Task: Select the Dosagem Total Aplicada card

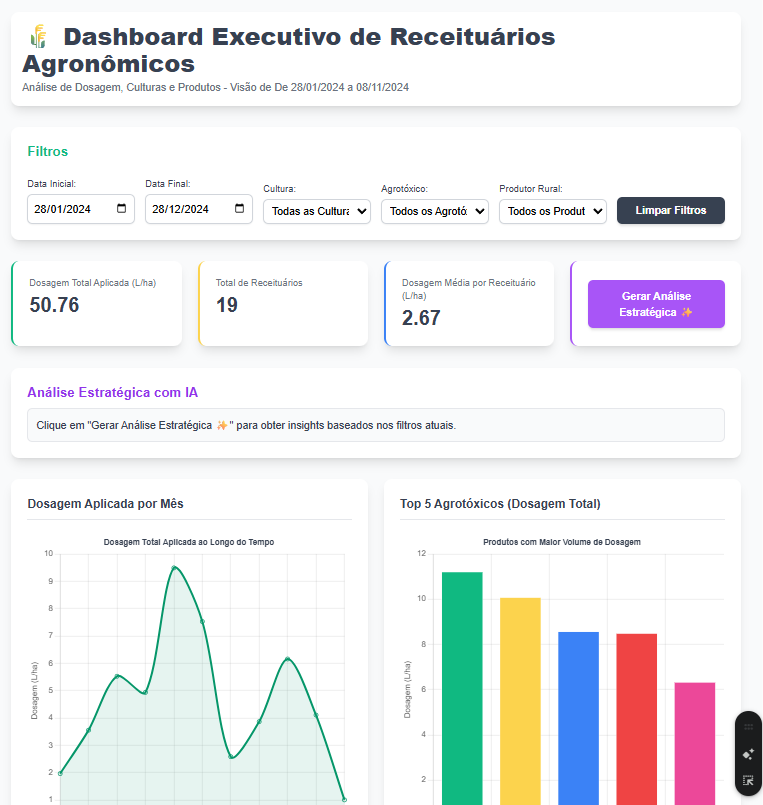Action: 97,304
